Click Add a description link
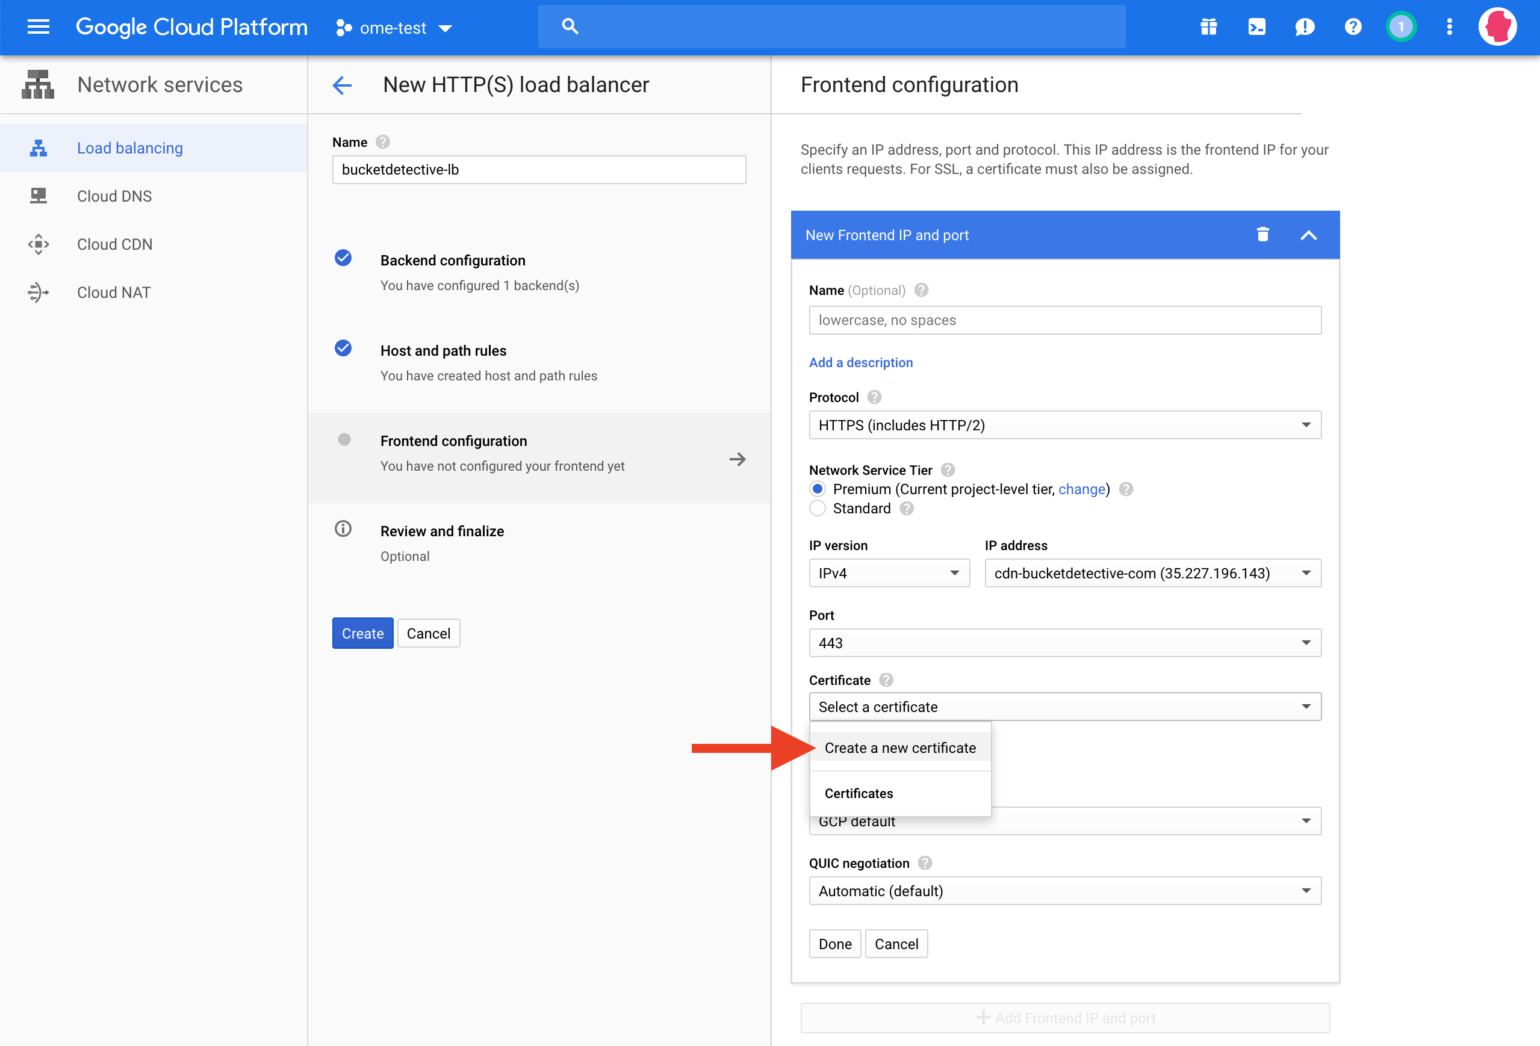Image resolution: width=1540 pixels, height=1046 pixels. tap(861, 363)
